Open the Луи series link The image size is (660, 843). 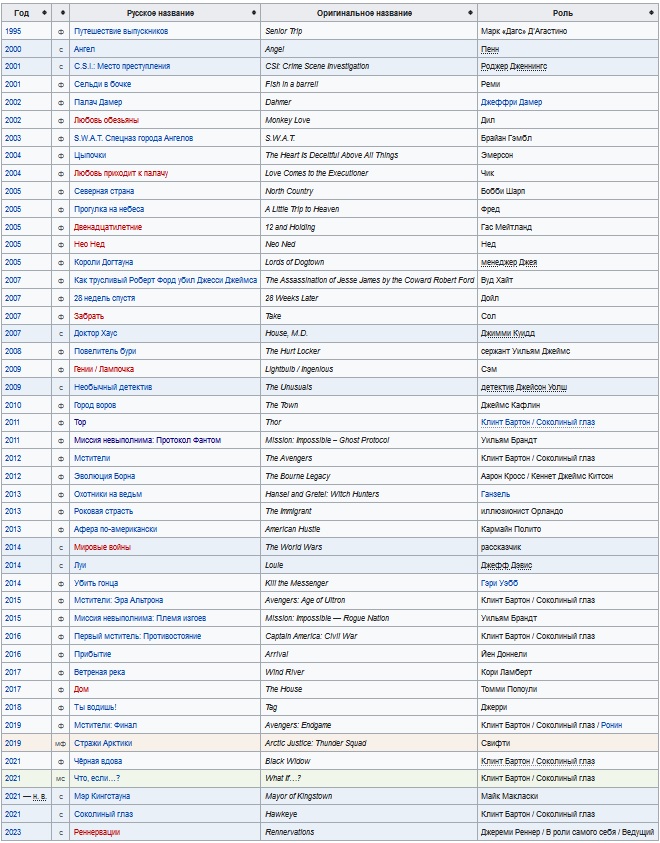click(x=80, y=565)
